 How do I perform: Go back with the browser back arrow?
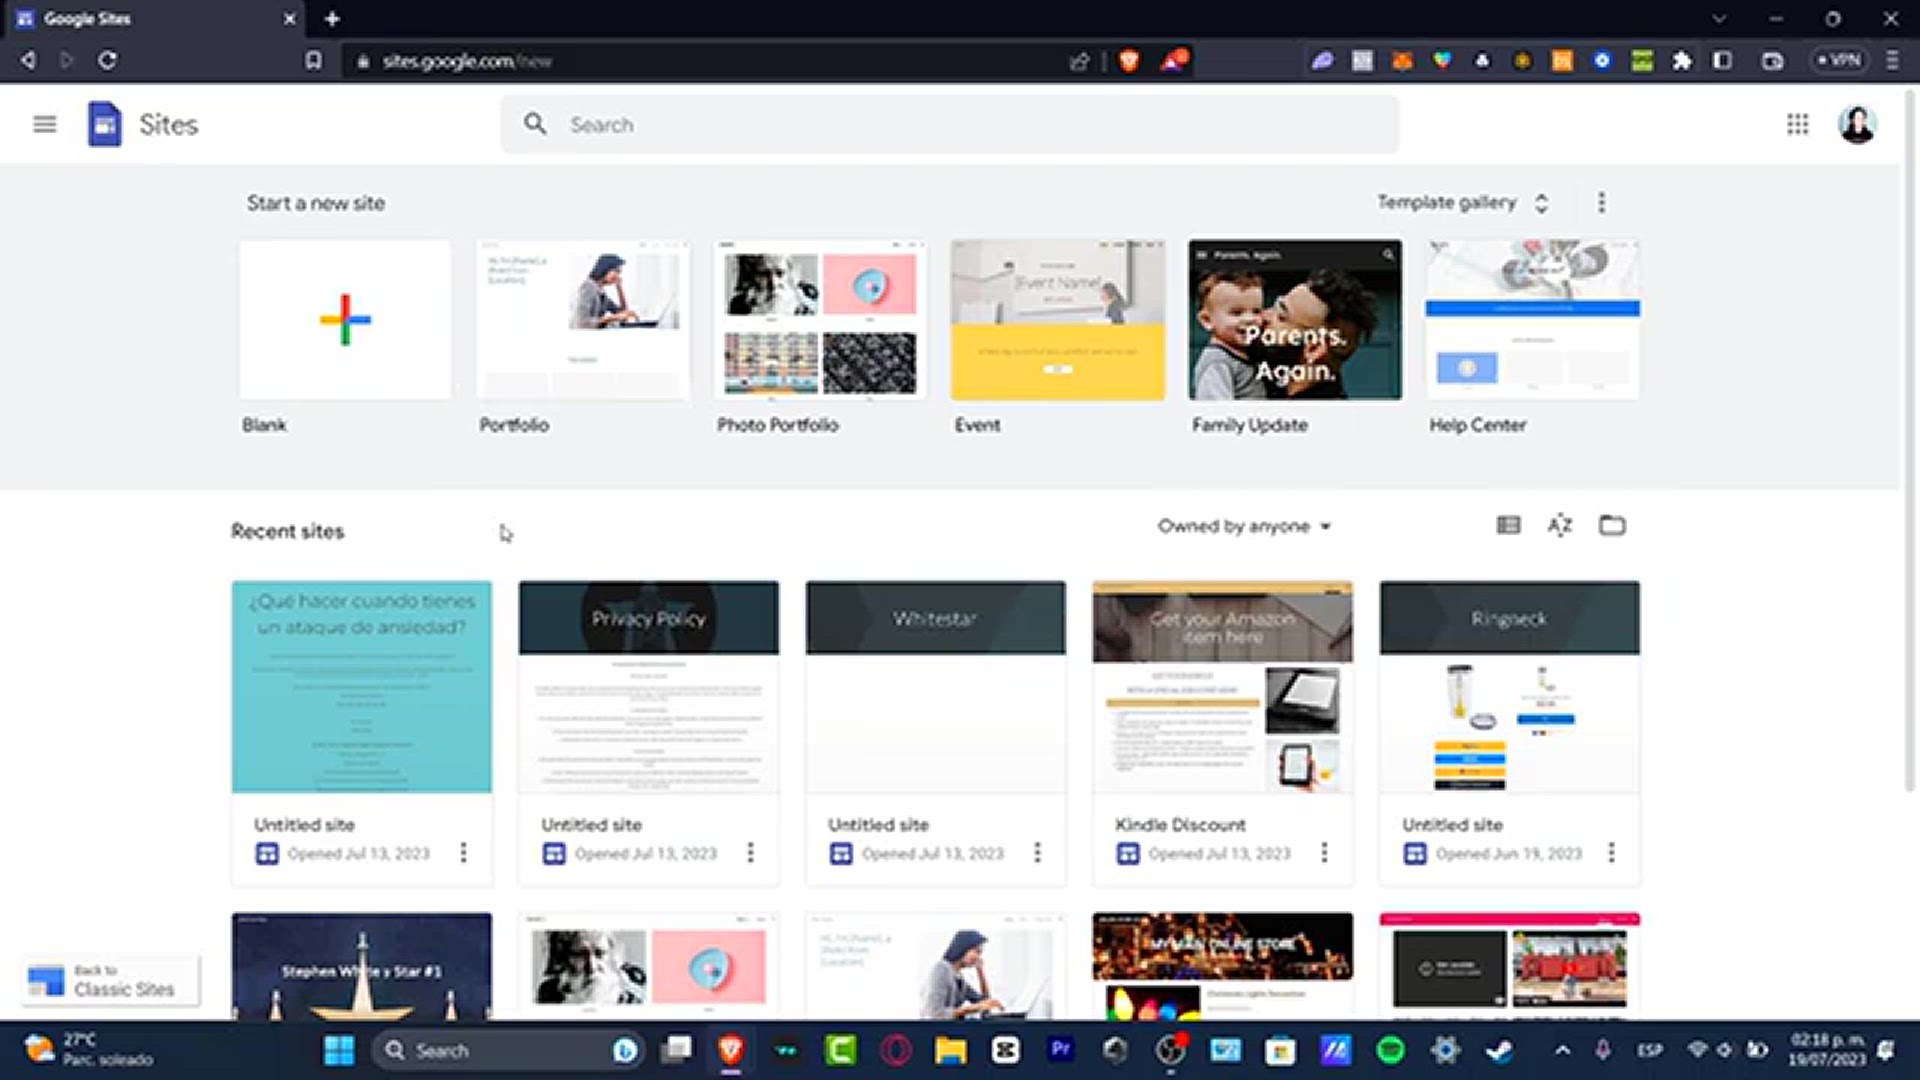click(28, 60)
